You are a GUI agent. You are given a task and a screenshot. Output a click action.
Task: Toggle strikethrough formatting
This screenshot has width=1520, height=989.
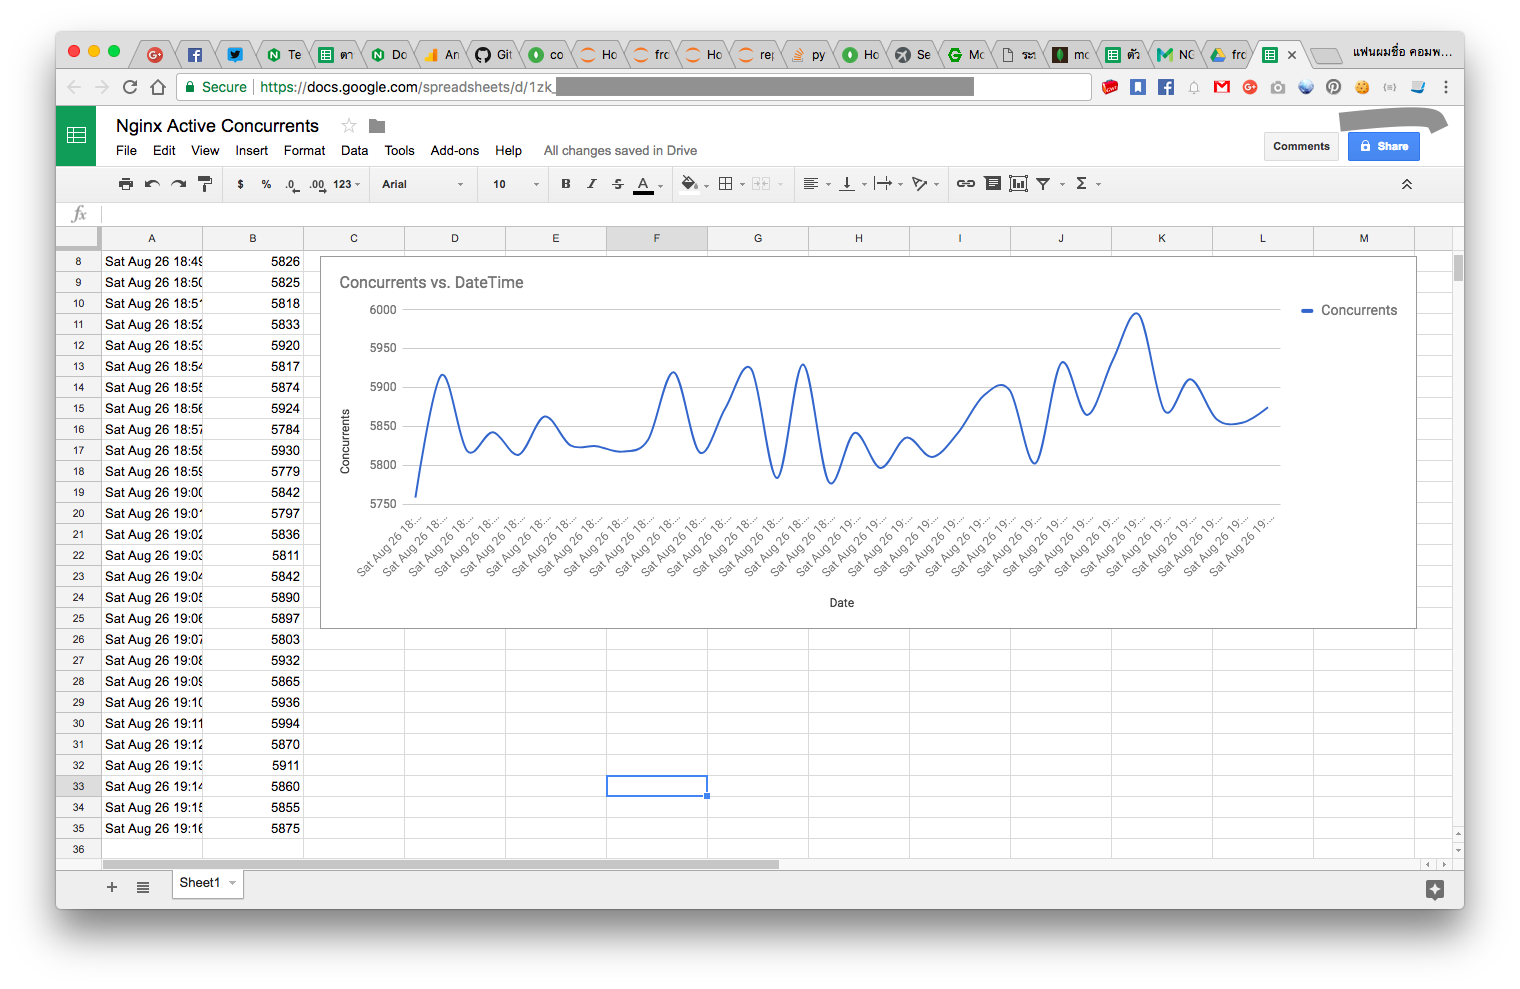point(618,184)
